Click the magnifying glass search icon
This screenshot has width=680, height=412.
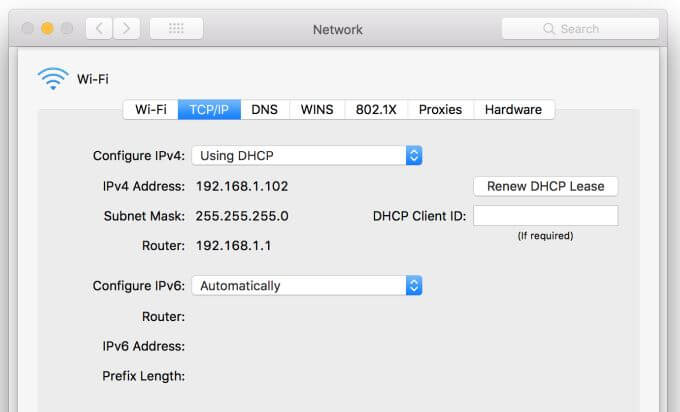pos(549,29)
